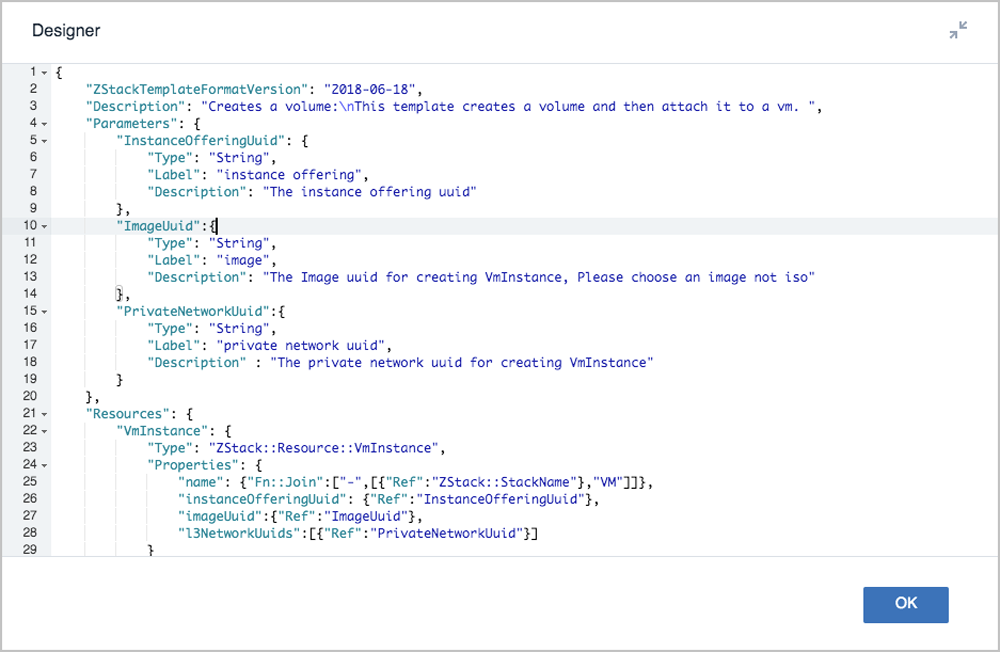Click the OK button

coord(906,604)
